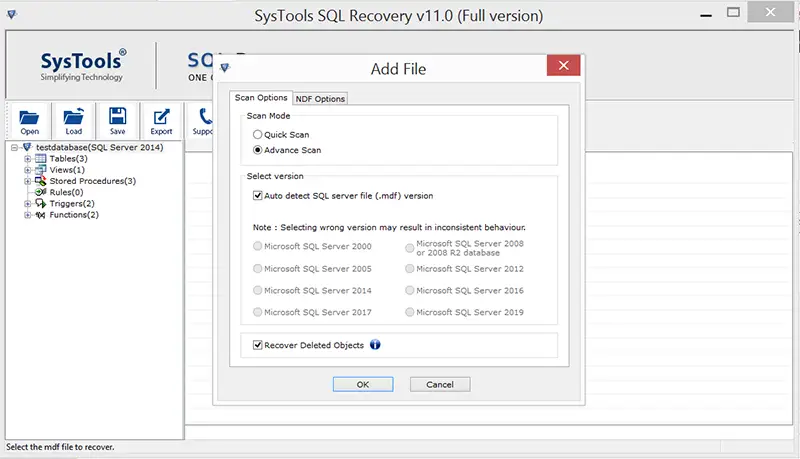Image resolution: width=800 pixels, height=459 pixels.
Task: Collapse the testdatabase root node
Action: click(x=14, y=147)
